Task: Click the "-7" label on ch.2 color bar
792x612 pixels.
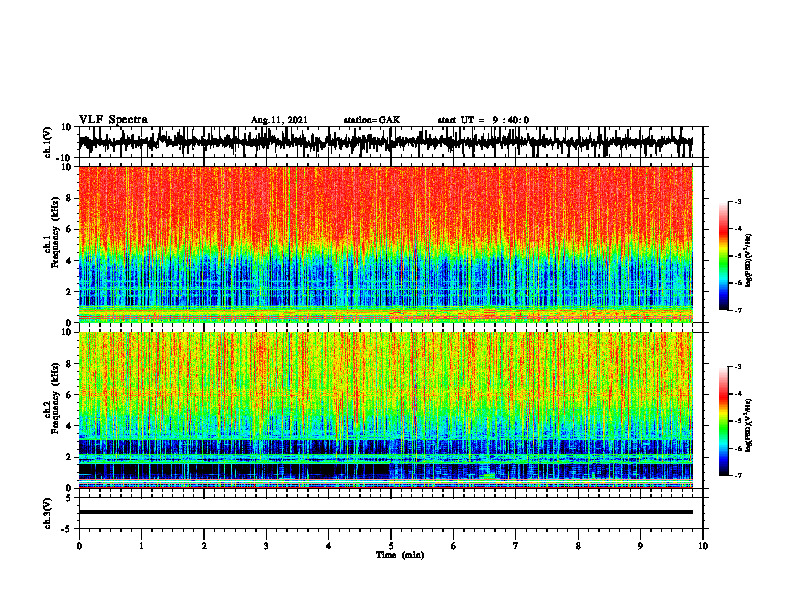Action: pos(738,475)
